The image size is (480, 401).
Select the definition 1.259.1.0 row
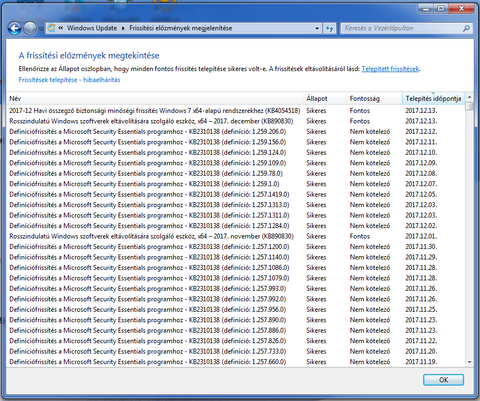[x=235, y=184]
